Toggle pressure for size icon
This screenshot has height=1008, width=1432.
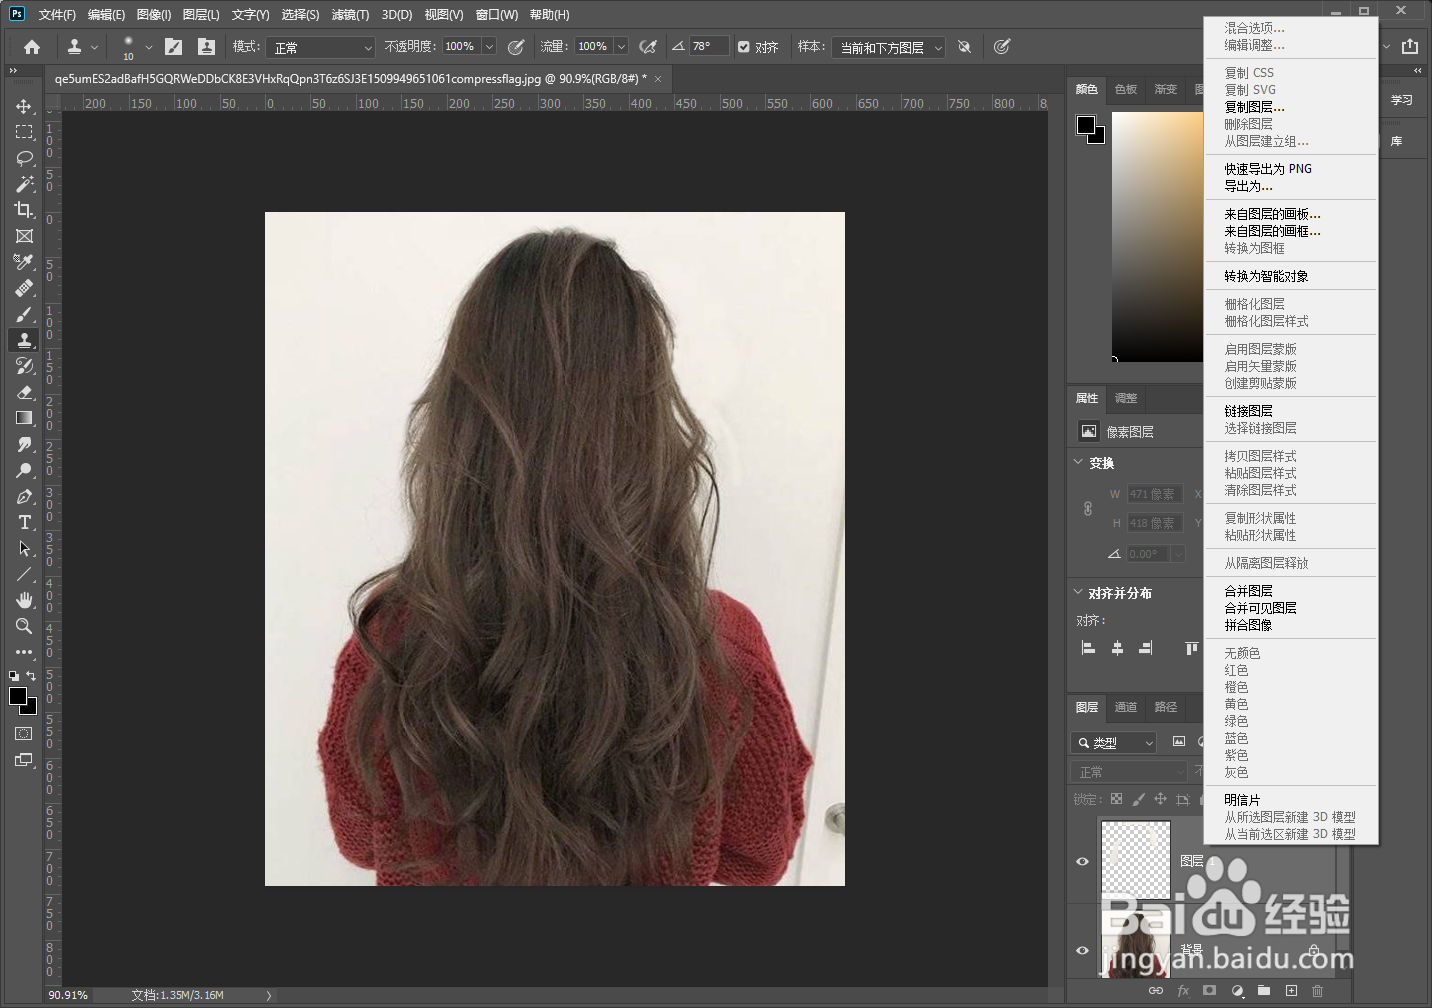coord(1002,47)
